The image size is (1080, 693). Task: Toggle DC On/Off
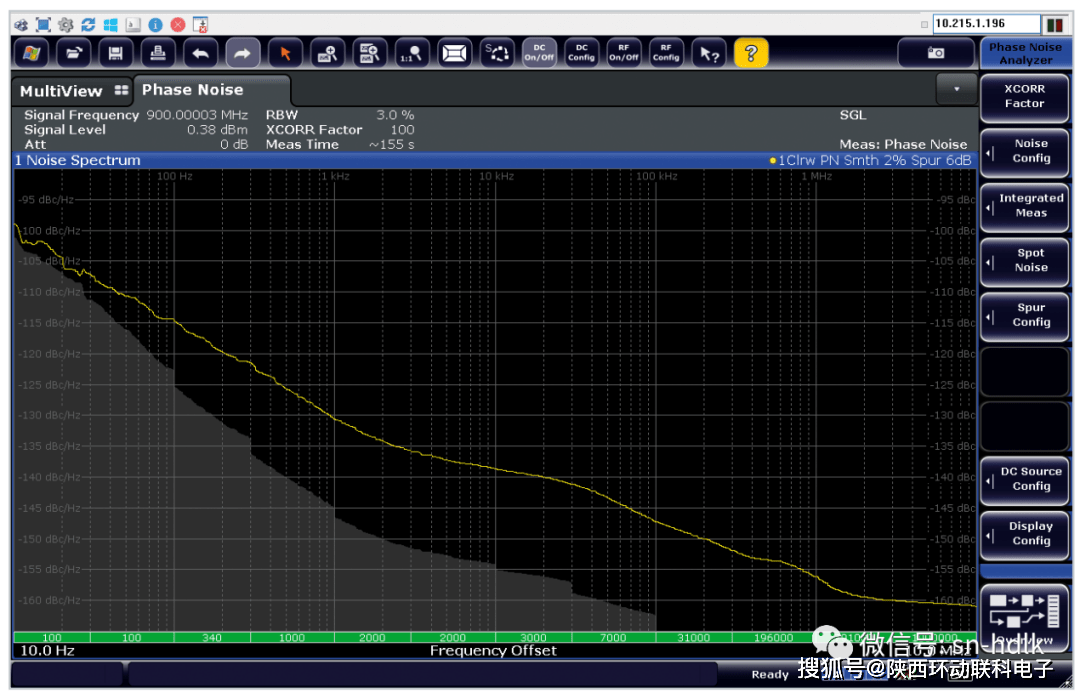pos(539,53)
